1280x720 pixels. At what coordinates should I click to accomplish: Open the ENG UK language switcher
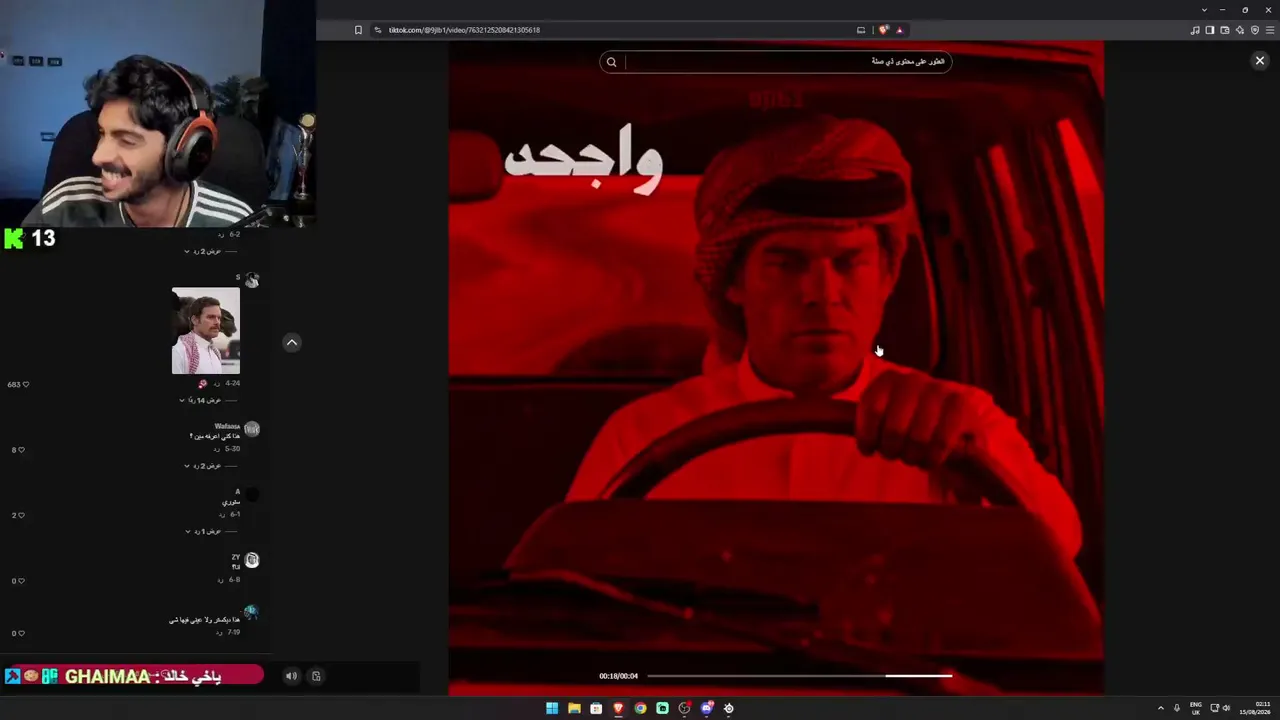(1196, 708)
